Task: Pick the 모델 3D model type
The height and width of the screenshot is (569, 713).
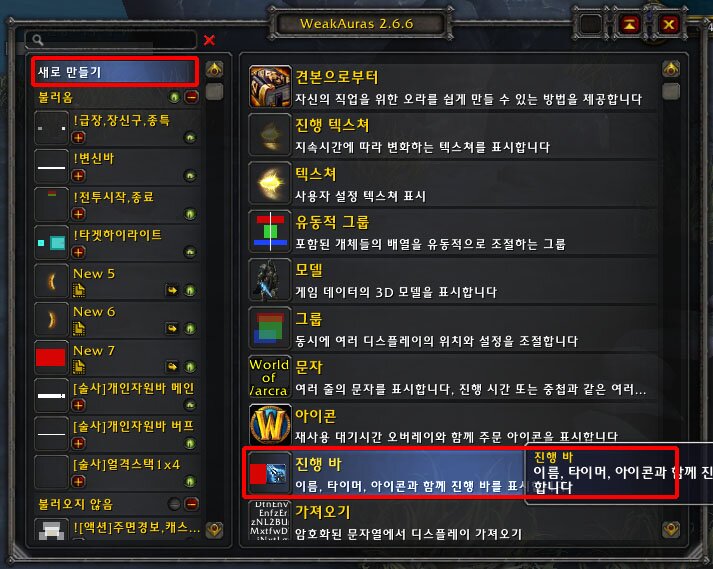Action: click(x=453, y=279)
